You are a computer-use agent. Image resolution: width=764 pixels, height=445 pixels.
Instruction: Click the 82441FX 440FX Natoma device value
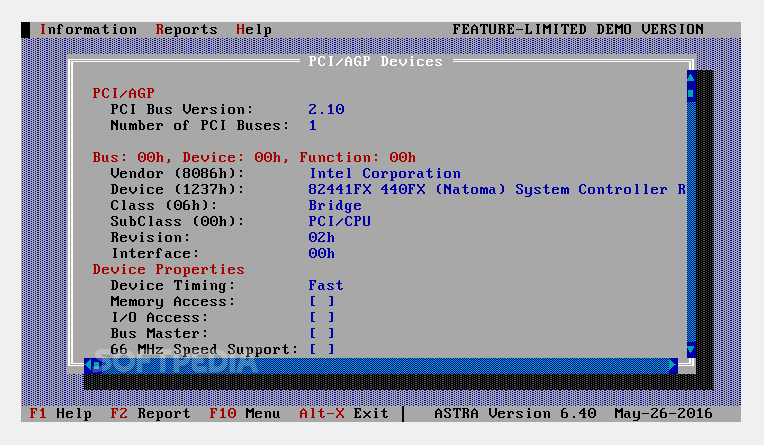tap(497, 190)
